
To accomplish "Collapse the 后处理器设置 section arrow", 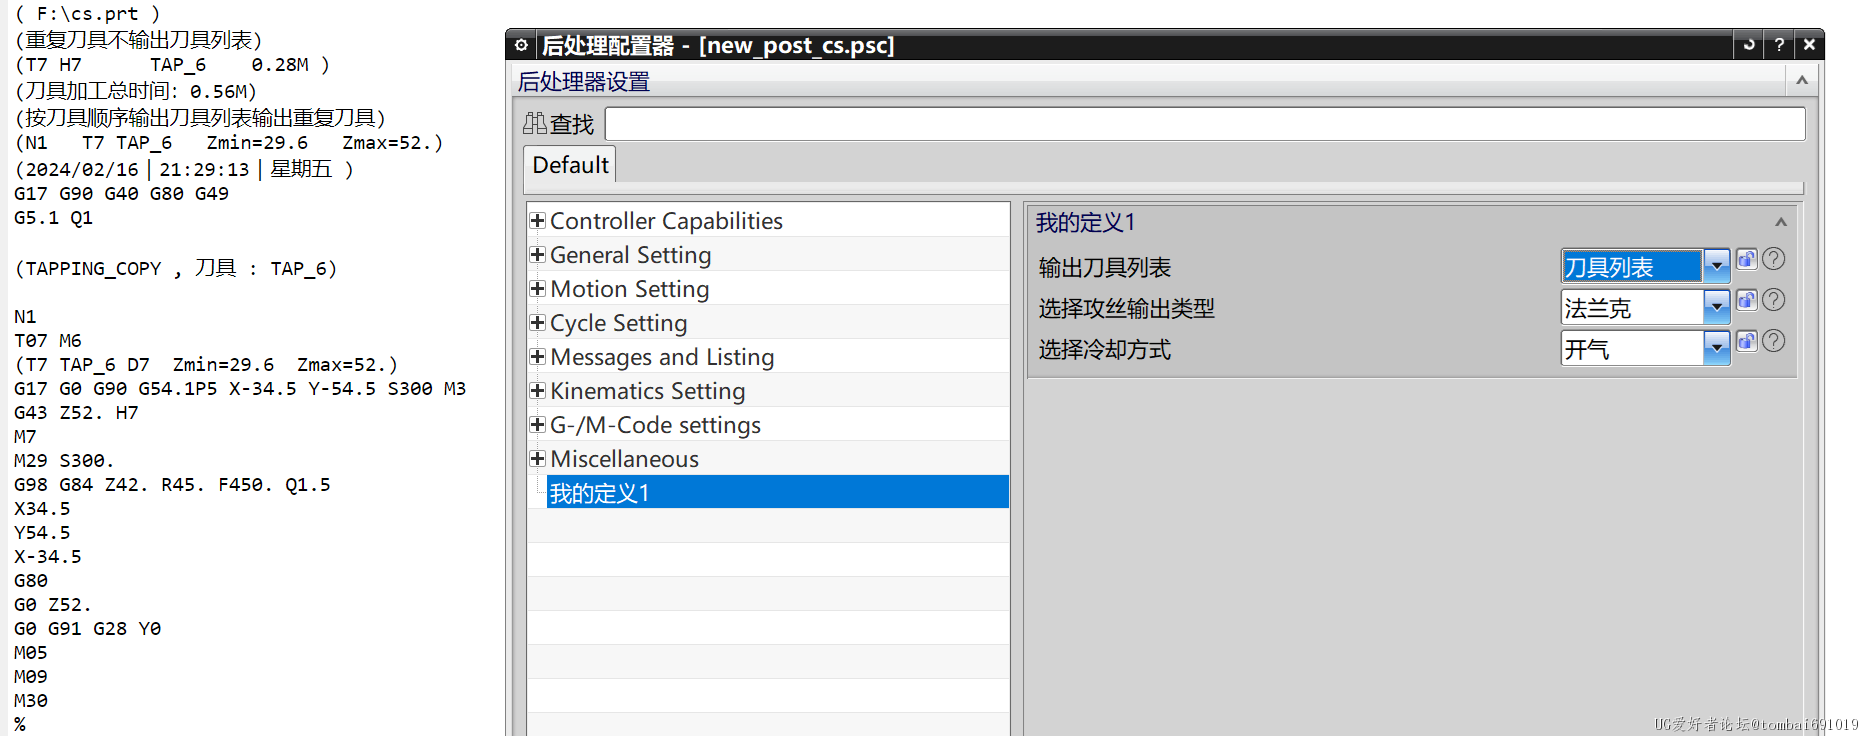I will click(x=1802, y=80).
